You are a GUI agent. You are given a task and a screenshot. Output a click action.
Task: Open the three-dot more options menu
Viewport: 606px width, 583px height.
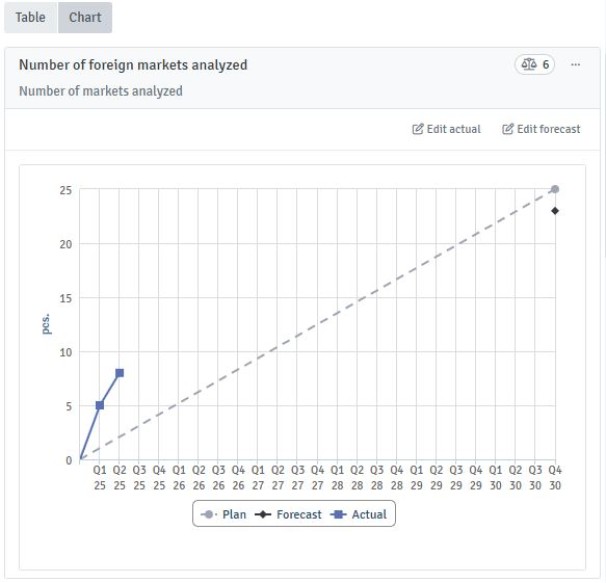[x=575, y=64]
